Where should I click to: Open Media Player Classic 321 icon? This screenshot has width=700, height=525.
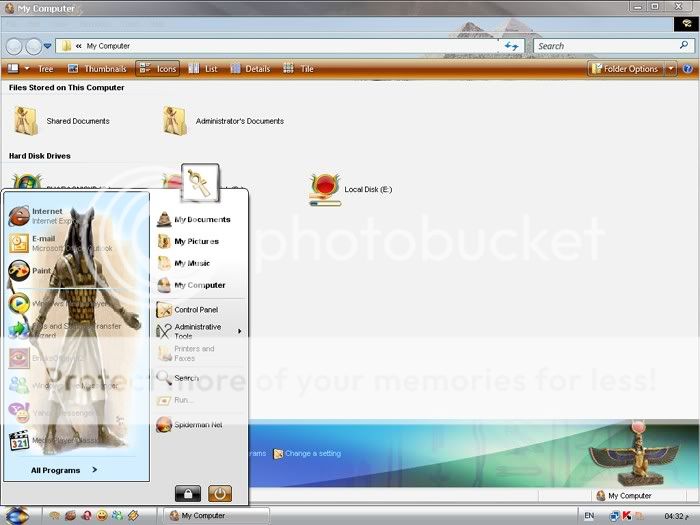pyautogui.click(x=19, y=440)
